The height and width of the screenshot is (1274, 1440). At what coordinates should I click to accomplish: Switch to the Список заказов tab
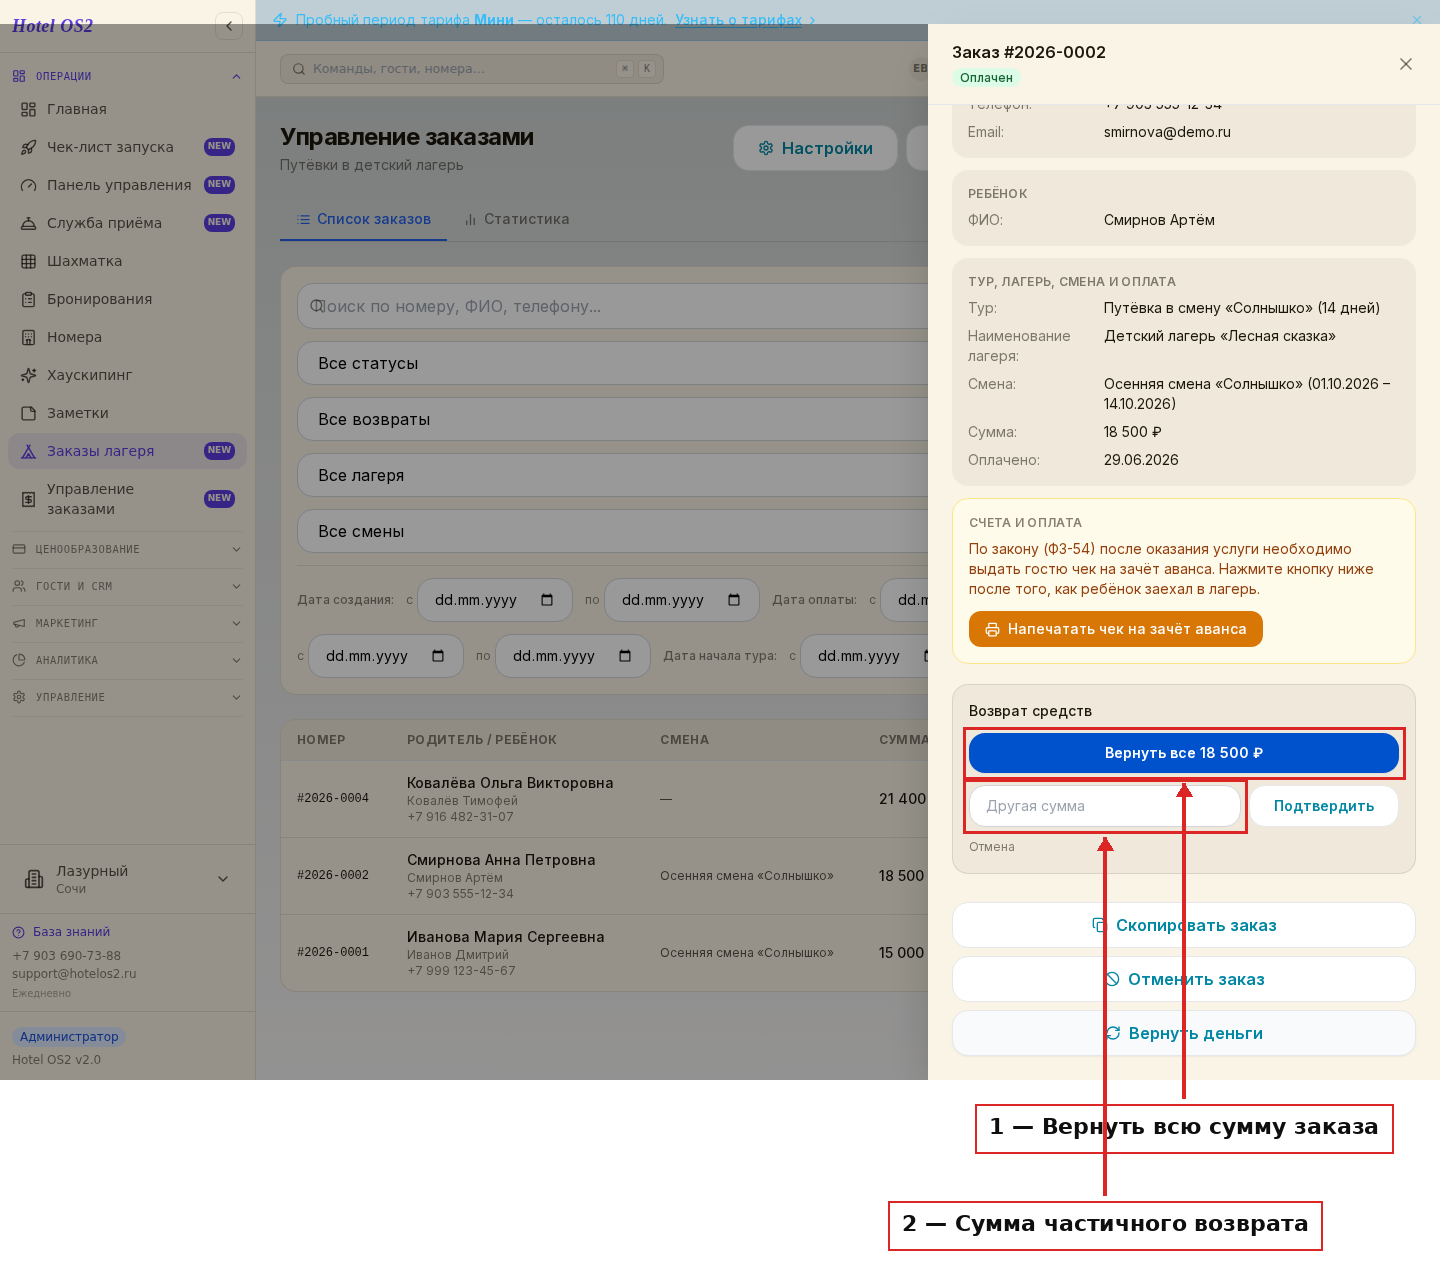[x=364, y=219]
